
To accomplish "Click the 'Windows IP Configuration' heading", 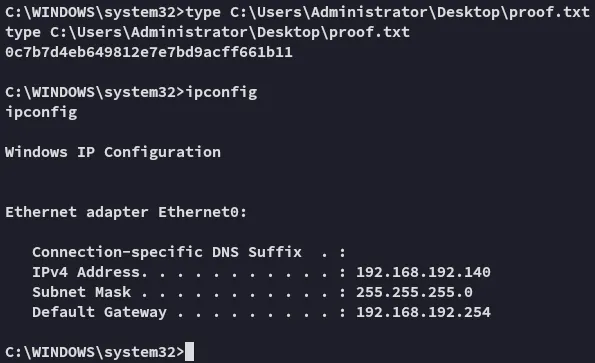I will 113,152.
